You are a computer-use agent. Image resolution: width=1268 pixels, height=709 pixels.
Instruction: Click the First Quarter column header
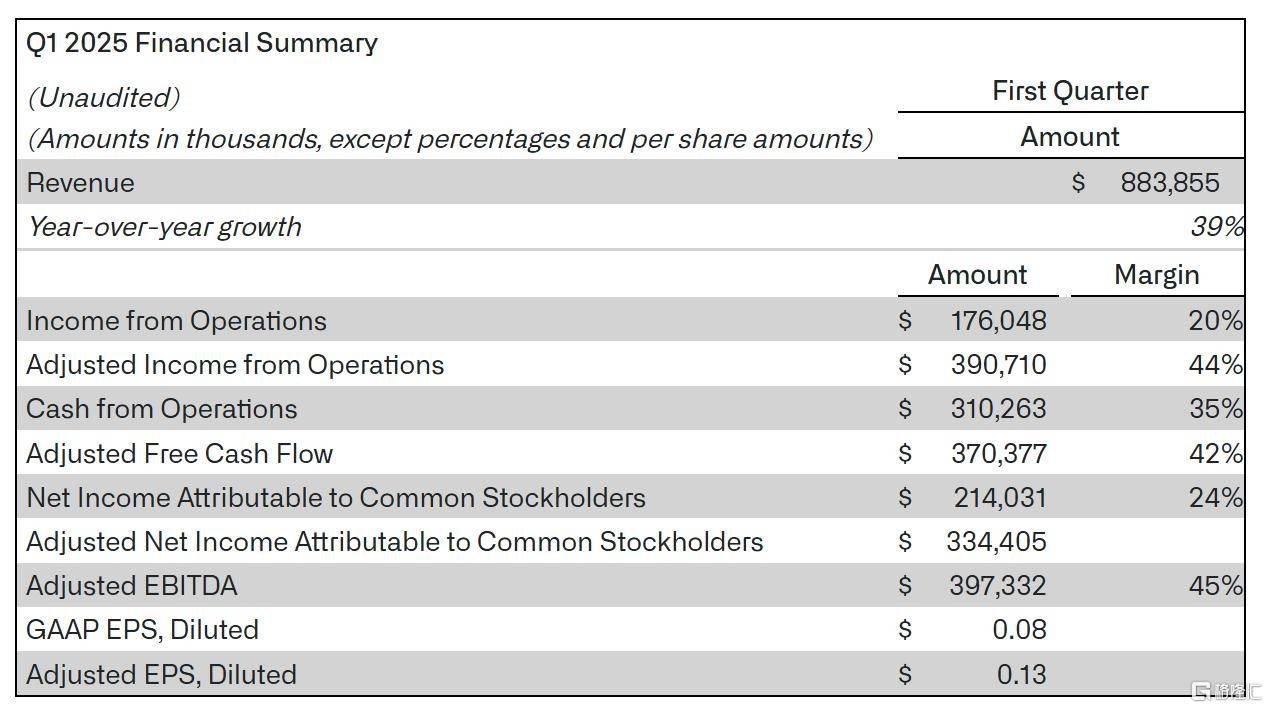tap(1070, 91)
